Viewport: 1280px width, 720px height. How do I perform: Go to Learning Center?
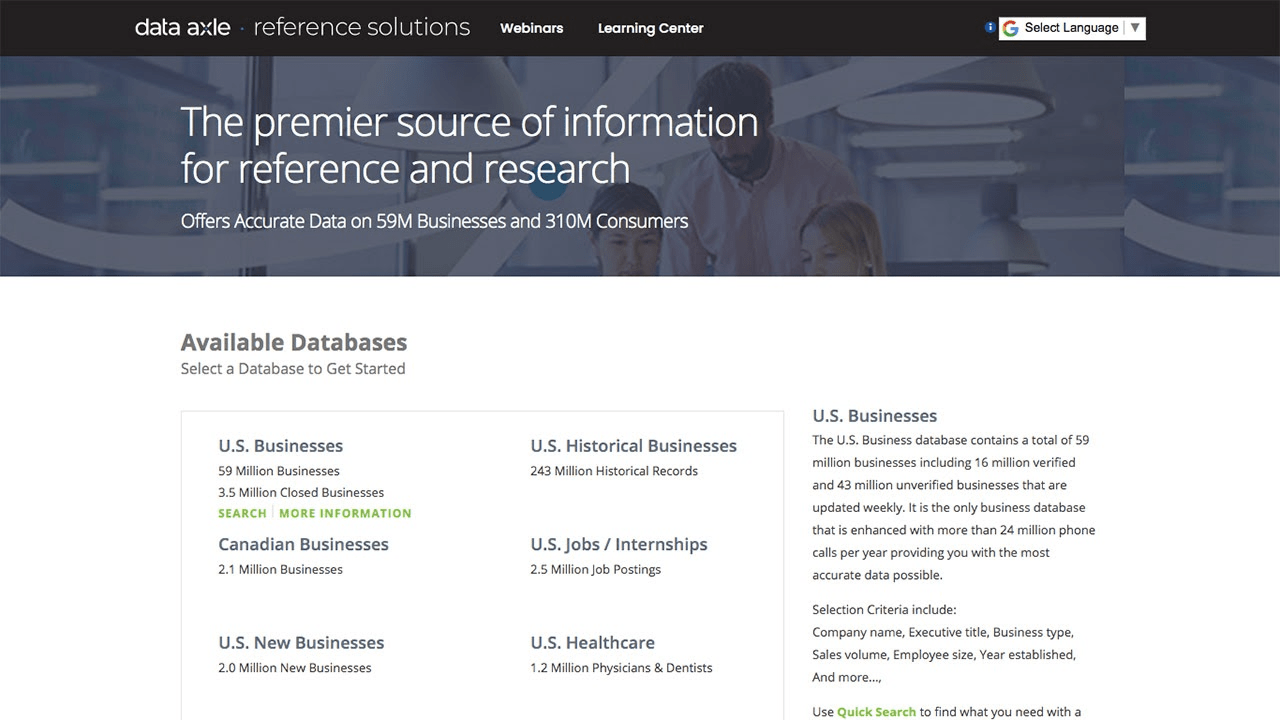650,28
